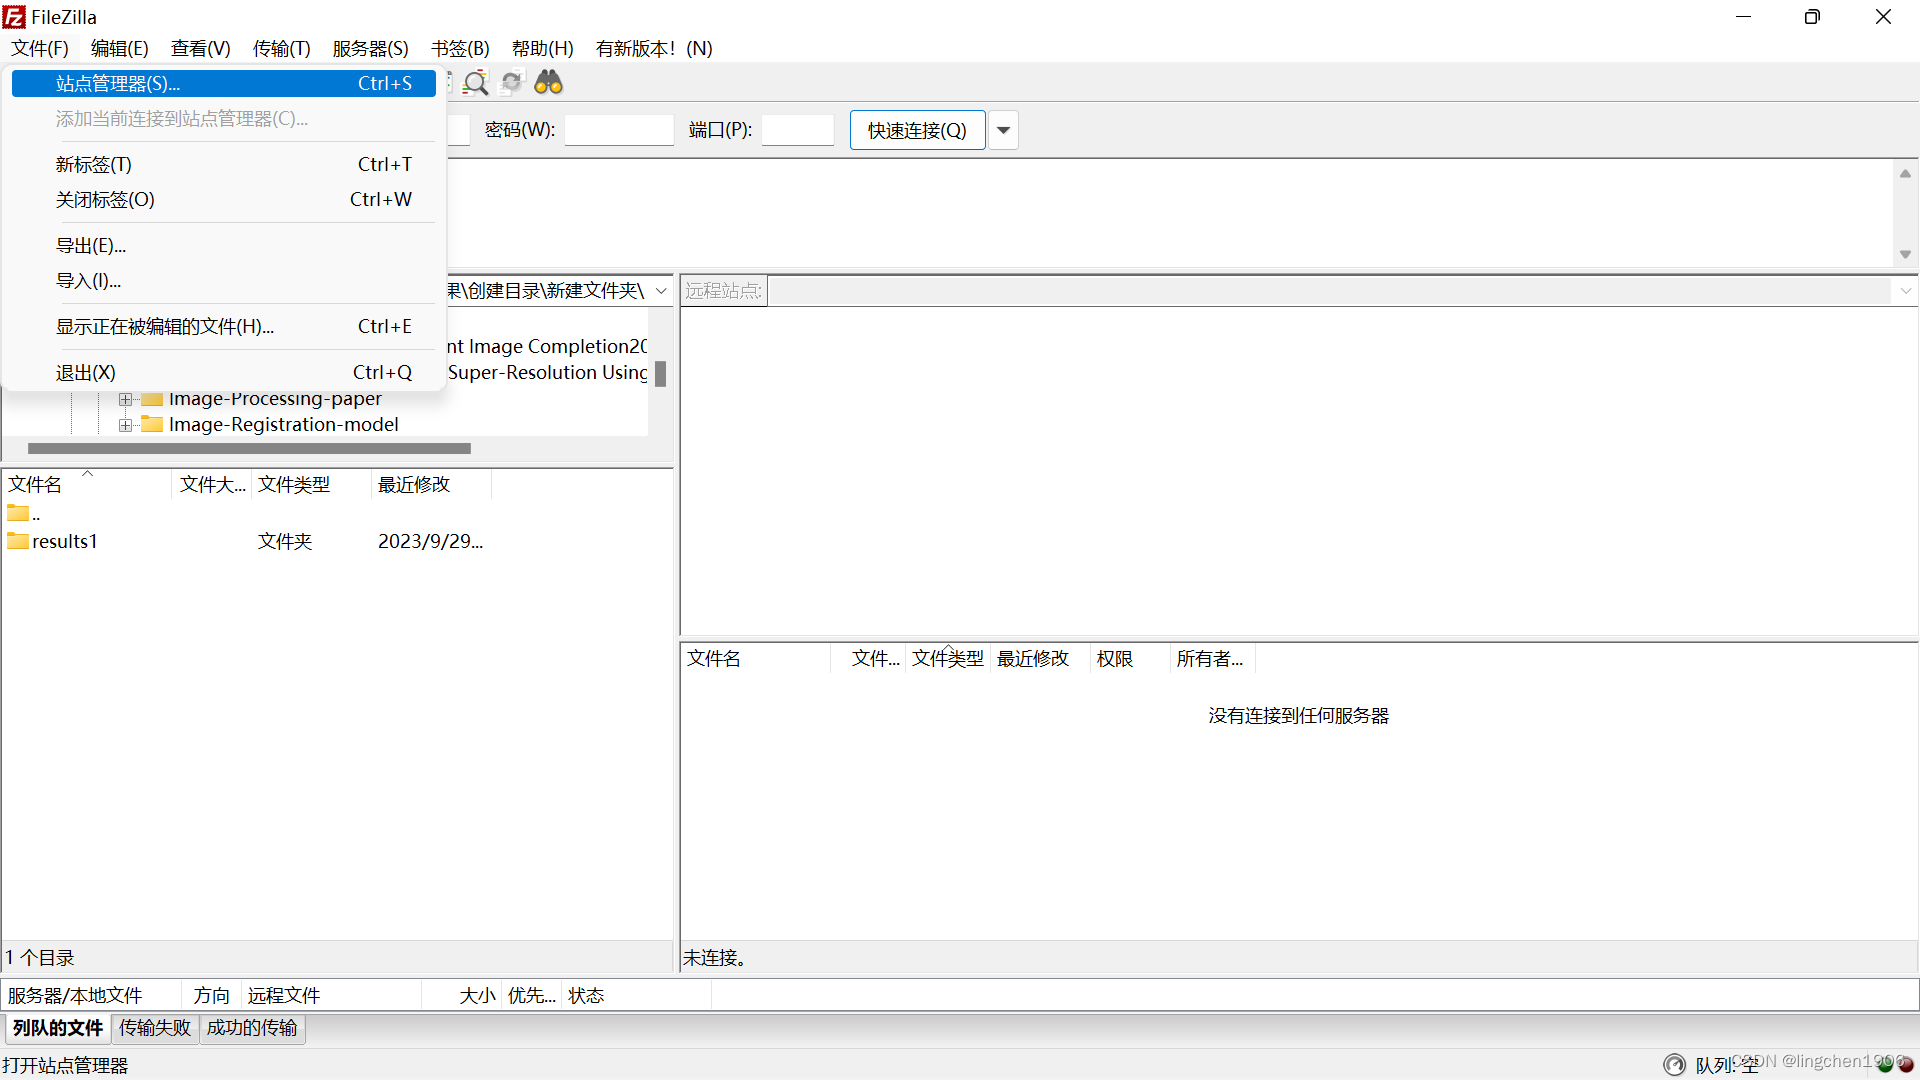
Task: Sort local files by 文件名 column header
Action: tap(36, 485)
